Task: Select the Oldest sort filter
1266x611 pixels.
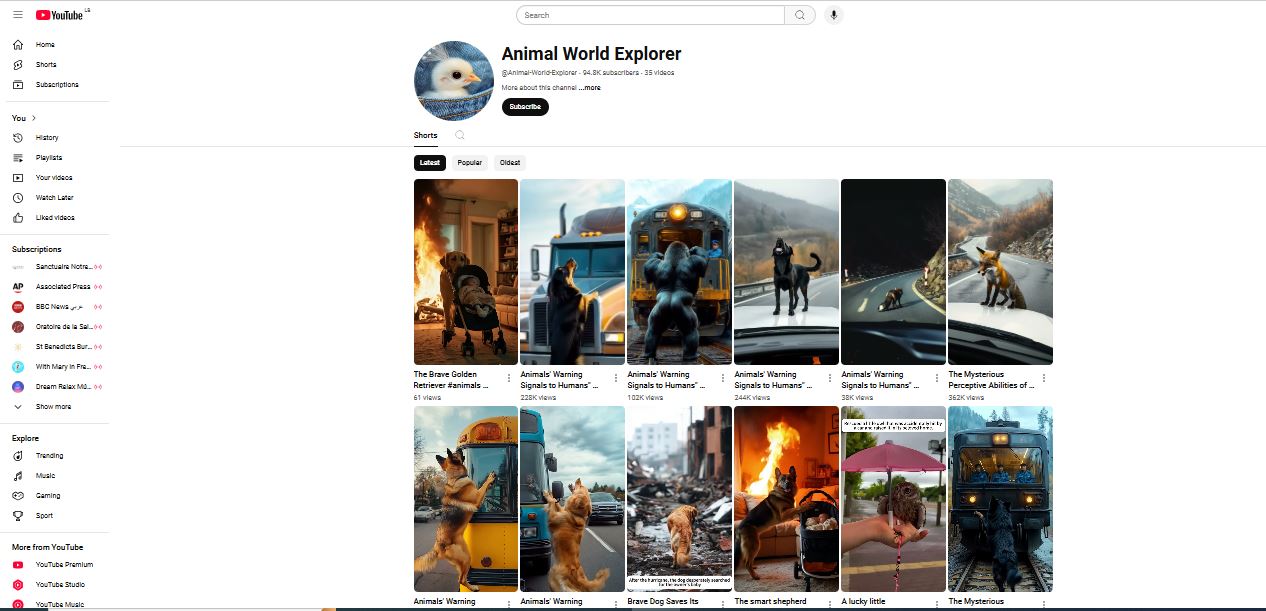Action: point(510,163)
